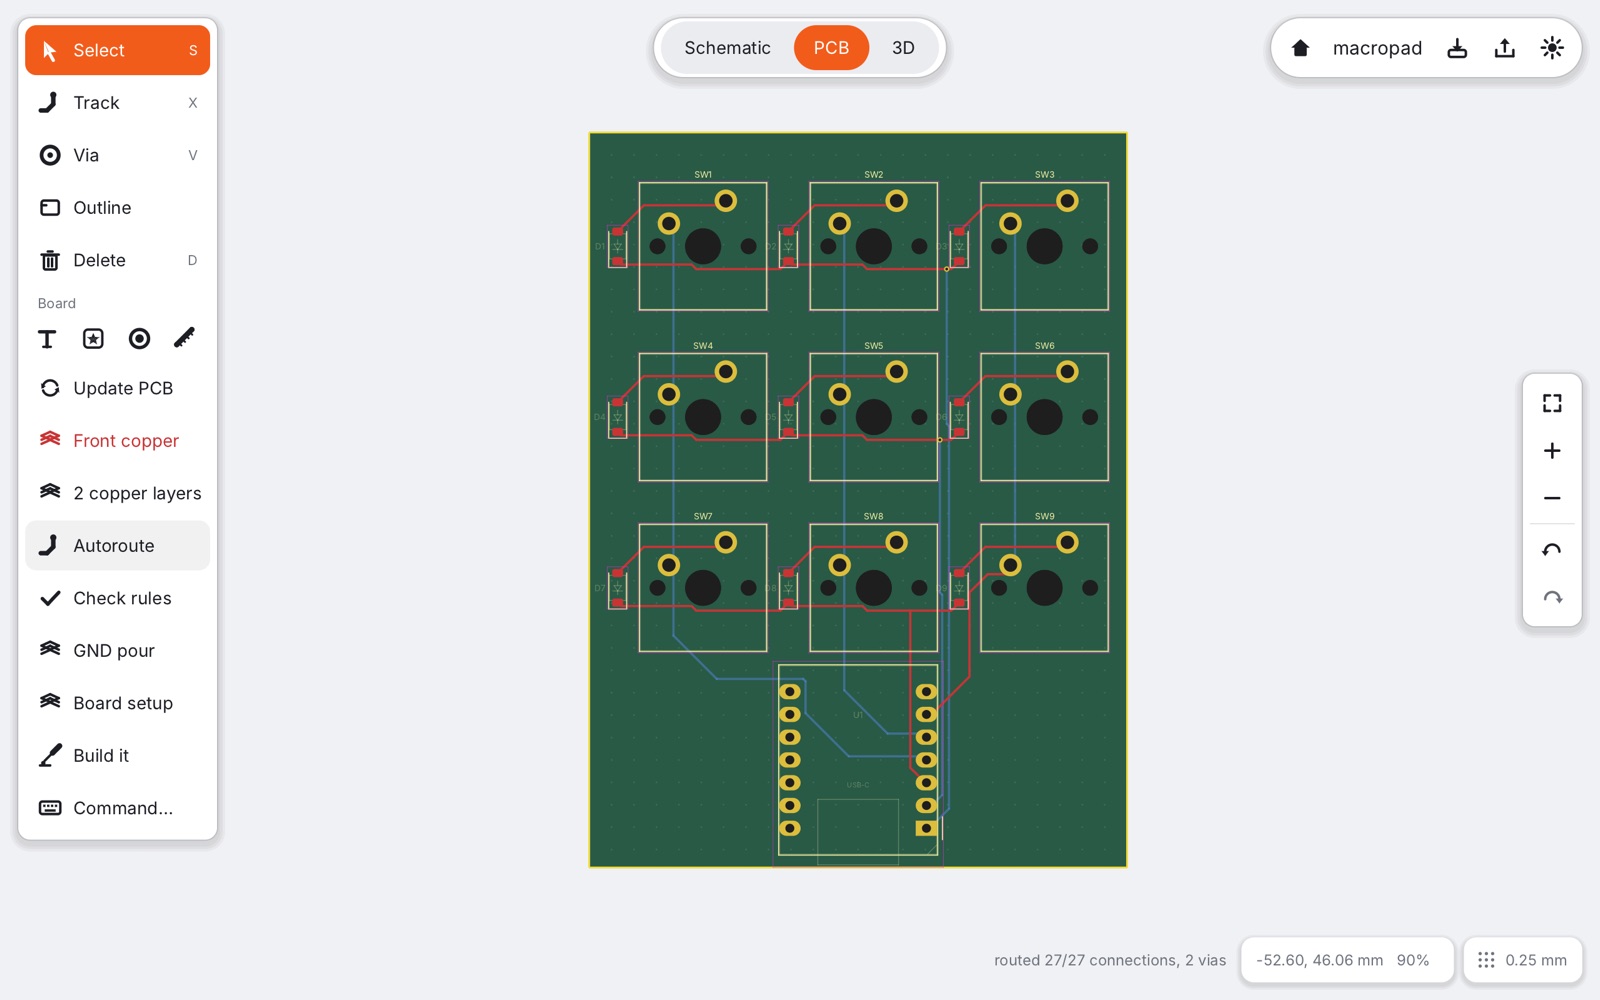
Task: Click the routed 27/27 connections status text
Action: point(1110,960)
